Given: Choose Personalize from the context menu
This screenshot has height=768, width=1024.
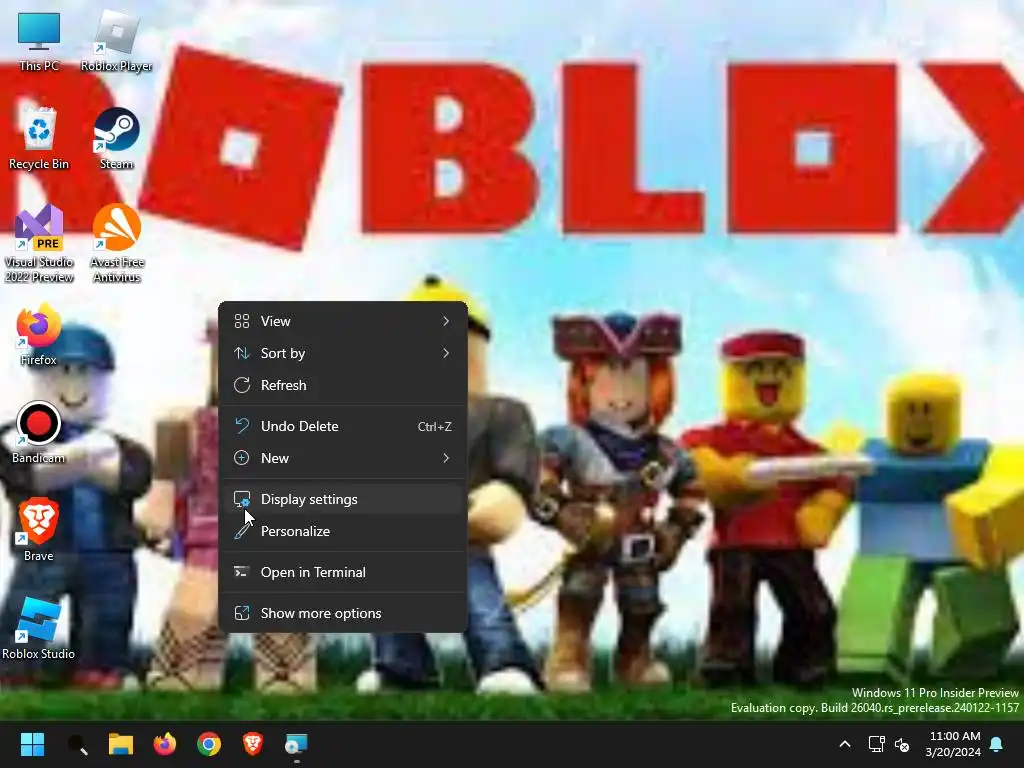Looking at the screenshot, I should coord(342,531).
